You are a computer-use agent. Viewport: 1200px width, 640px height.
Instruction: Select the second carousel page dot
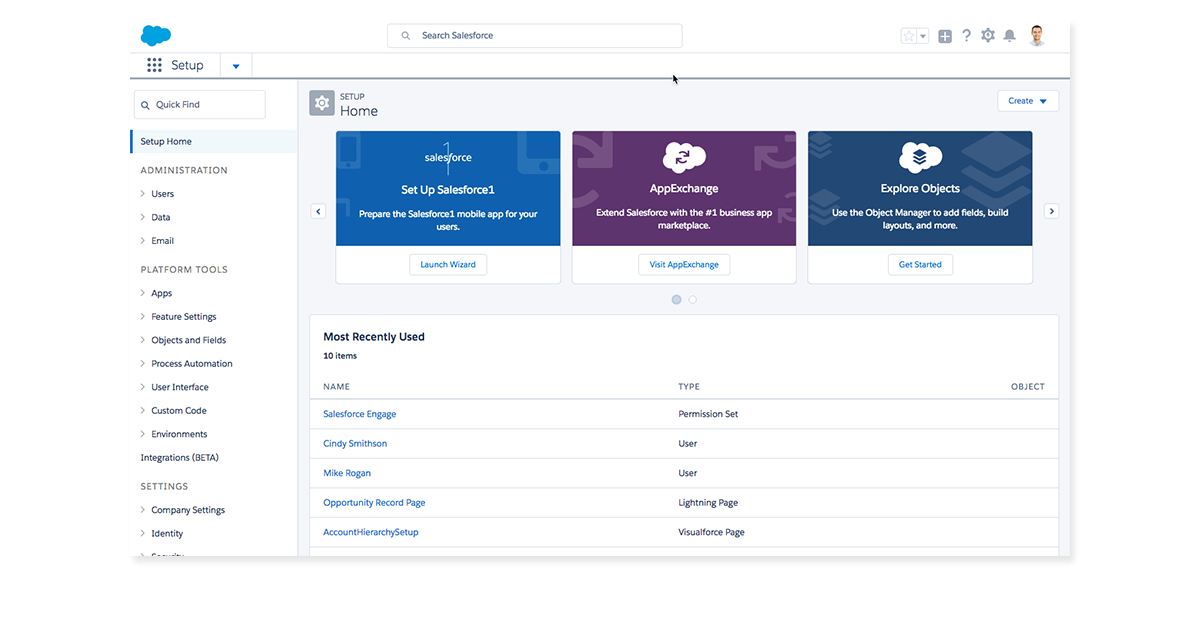[693, 299]
